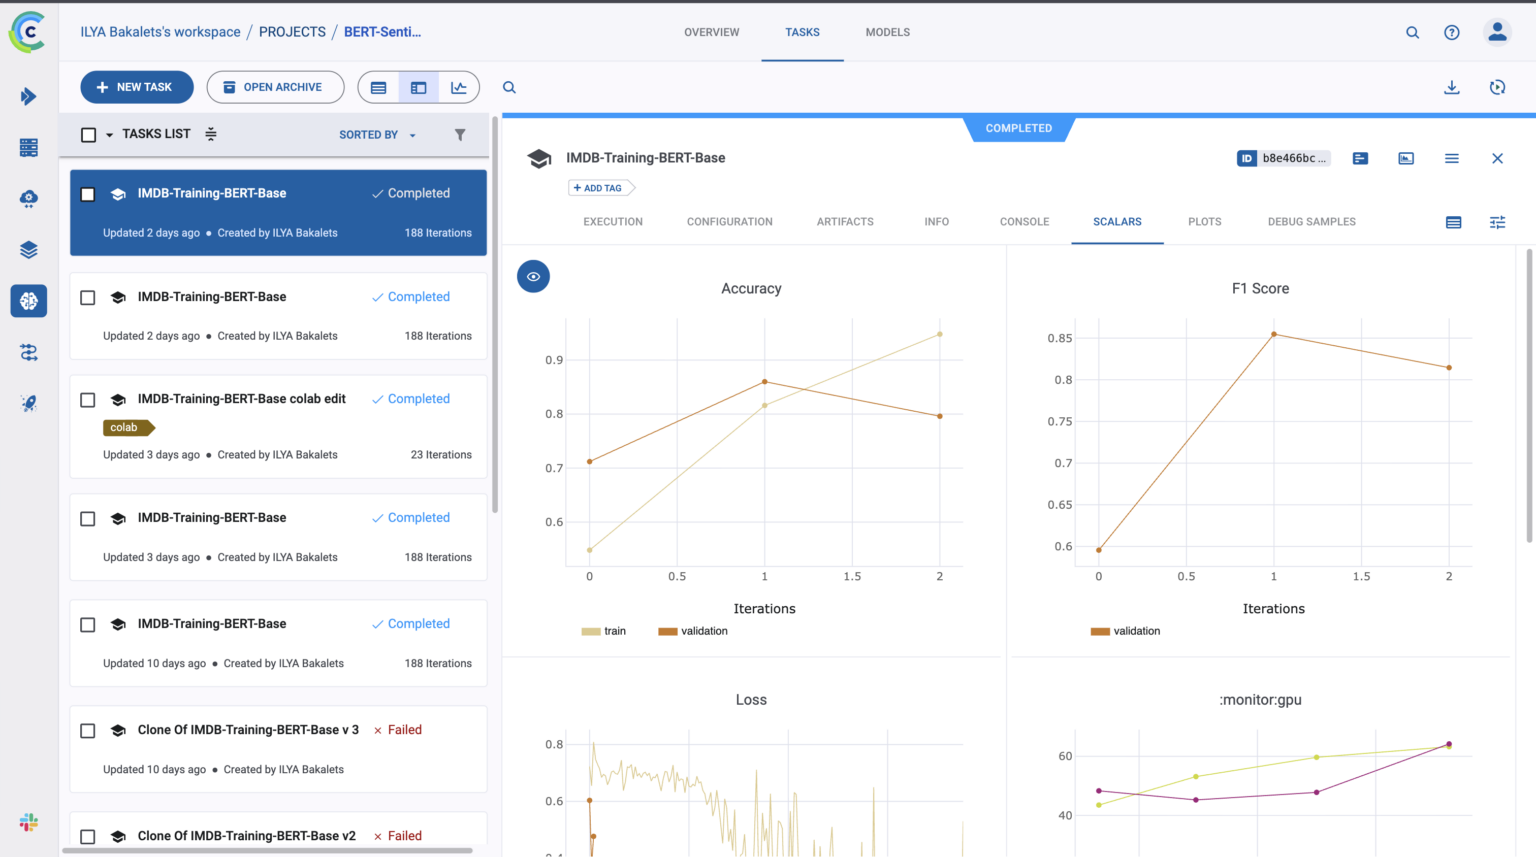This screenshot has height=857, width=1536.
Task: Click the OPEN ARCHIVE button
Action: click(275, 87)
